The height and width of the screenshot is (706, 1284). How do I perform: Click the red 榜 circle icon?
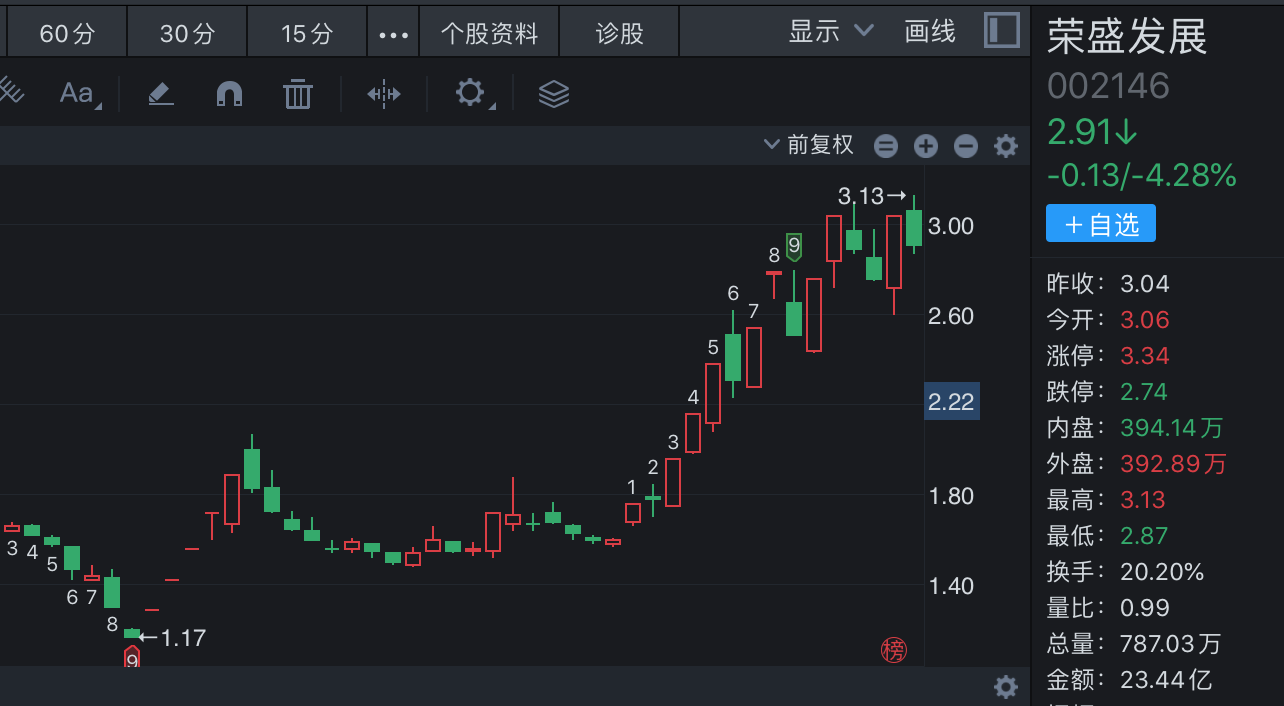[x=893, y=650]
